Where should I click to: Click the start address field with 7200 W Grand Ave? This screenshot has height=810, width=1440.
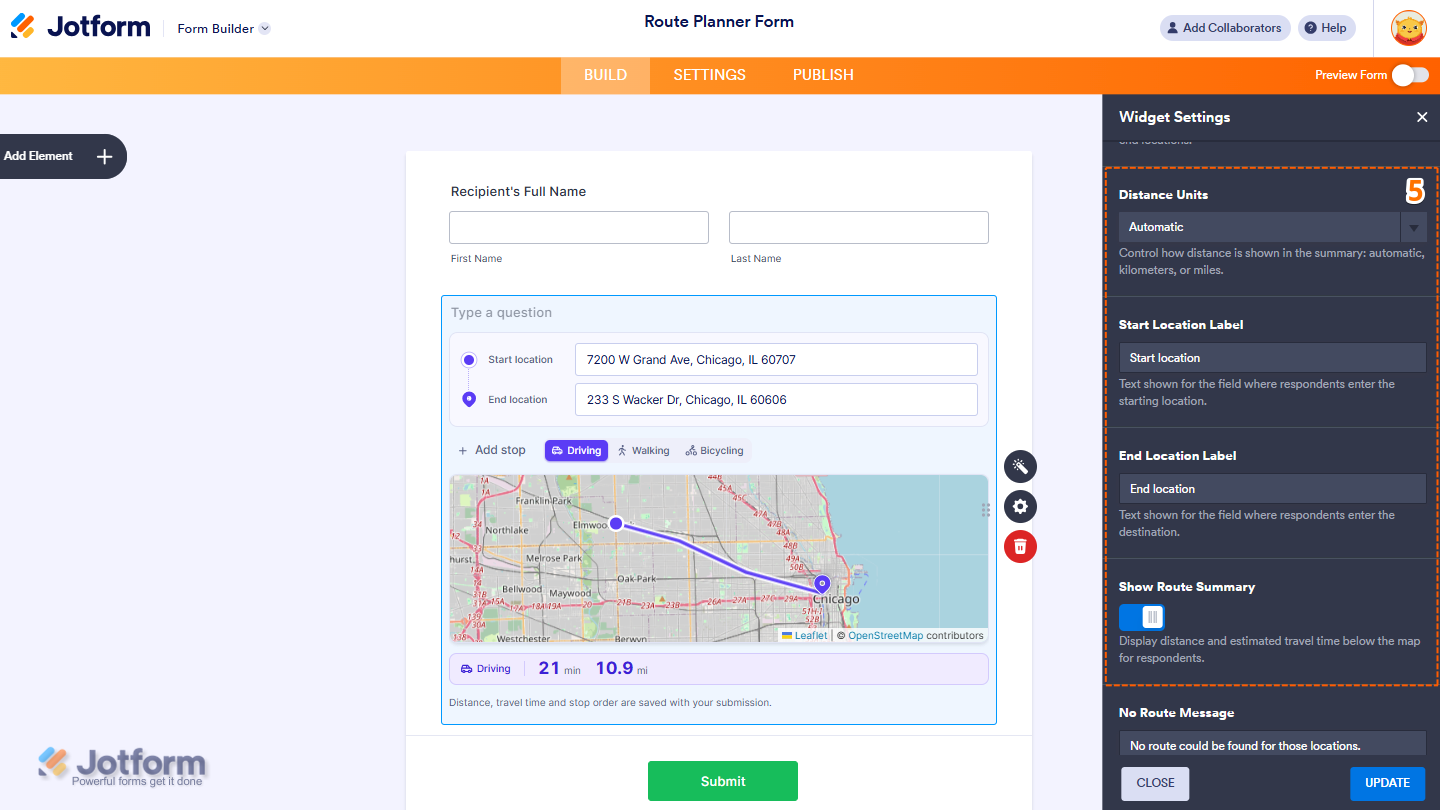pyautogui.click(x=776, y=360)
